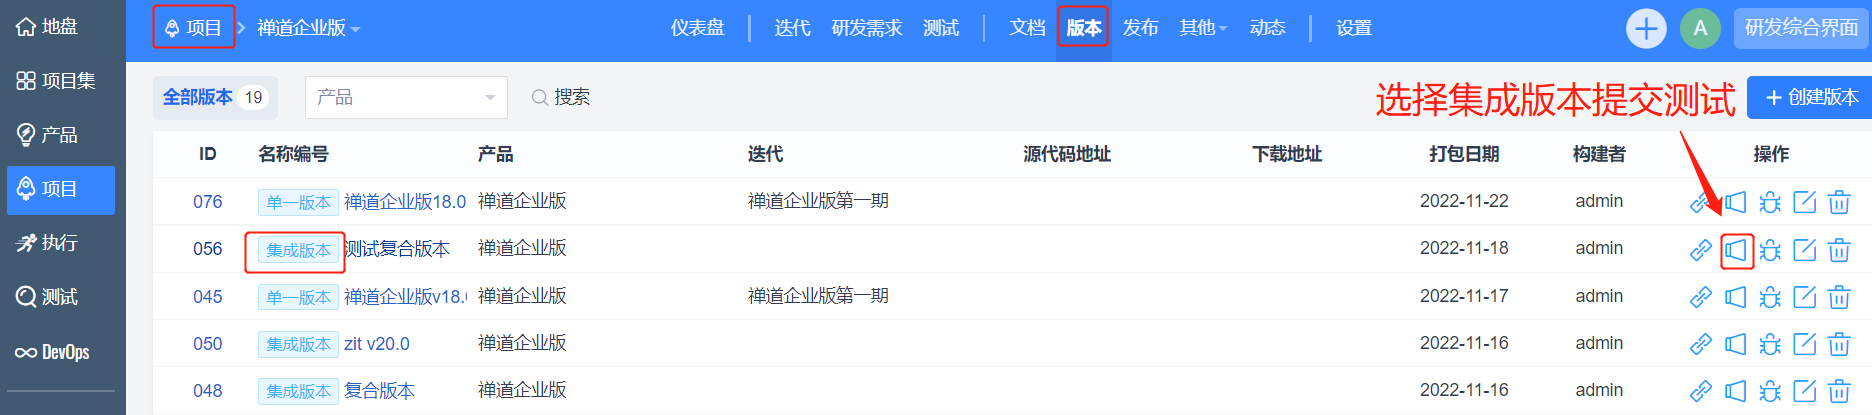View bugs icon for build 048
This screenshot has height=415, width=1872.
[x=1770, y=391]
